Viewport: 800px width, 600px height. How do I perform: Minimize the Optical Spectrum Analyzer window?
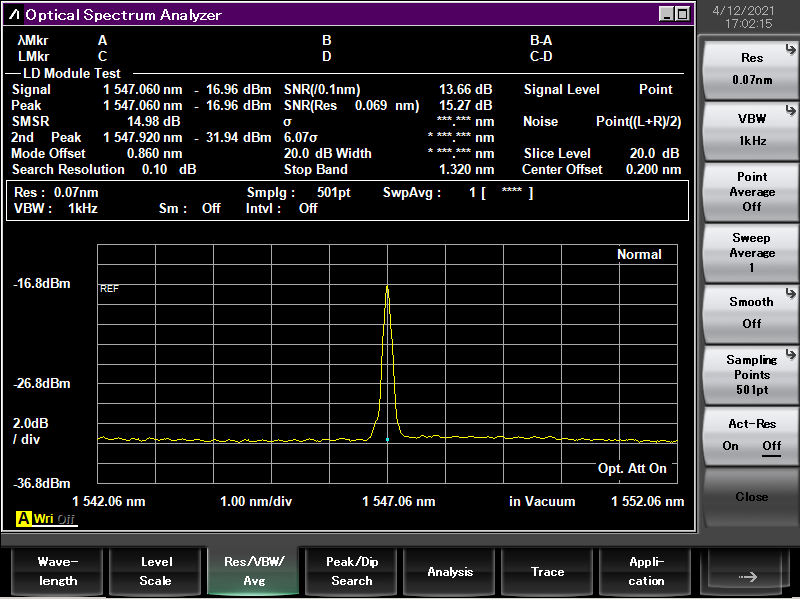pyautogui.click(x=667, y=14)
